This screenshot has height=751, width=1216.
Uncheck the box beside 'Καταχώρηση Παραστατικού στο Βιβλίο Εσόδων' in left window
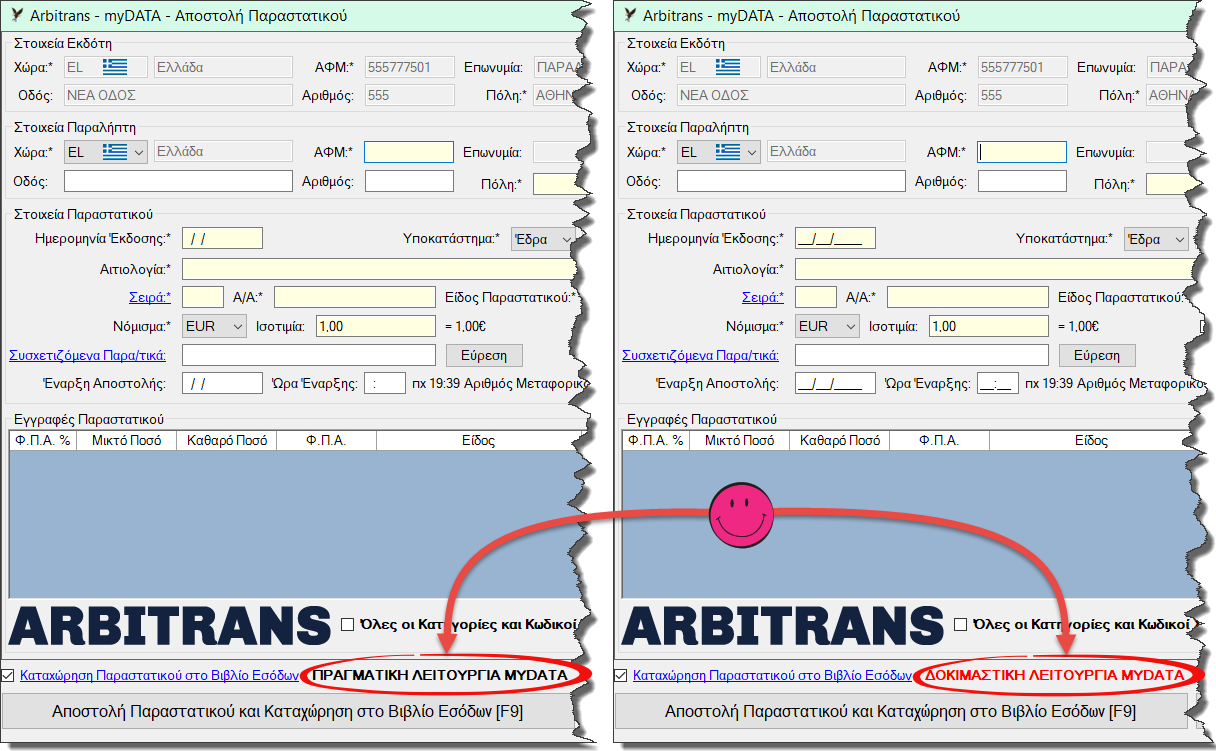click(9, 675)
